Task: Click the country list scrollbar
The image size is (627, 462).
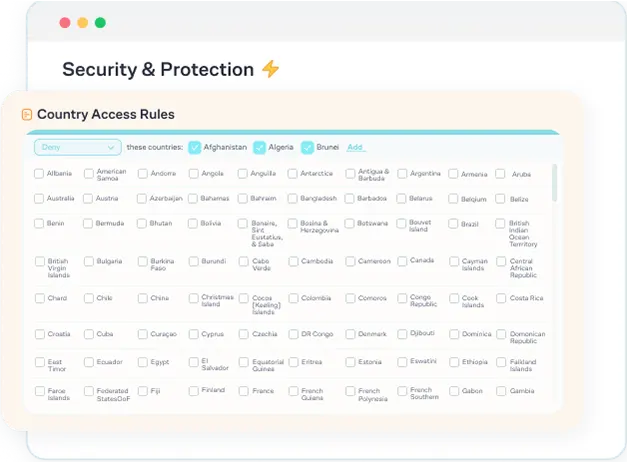Action: (555, 182)
